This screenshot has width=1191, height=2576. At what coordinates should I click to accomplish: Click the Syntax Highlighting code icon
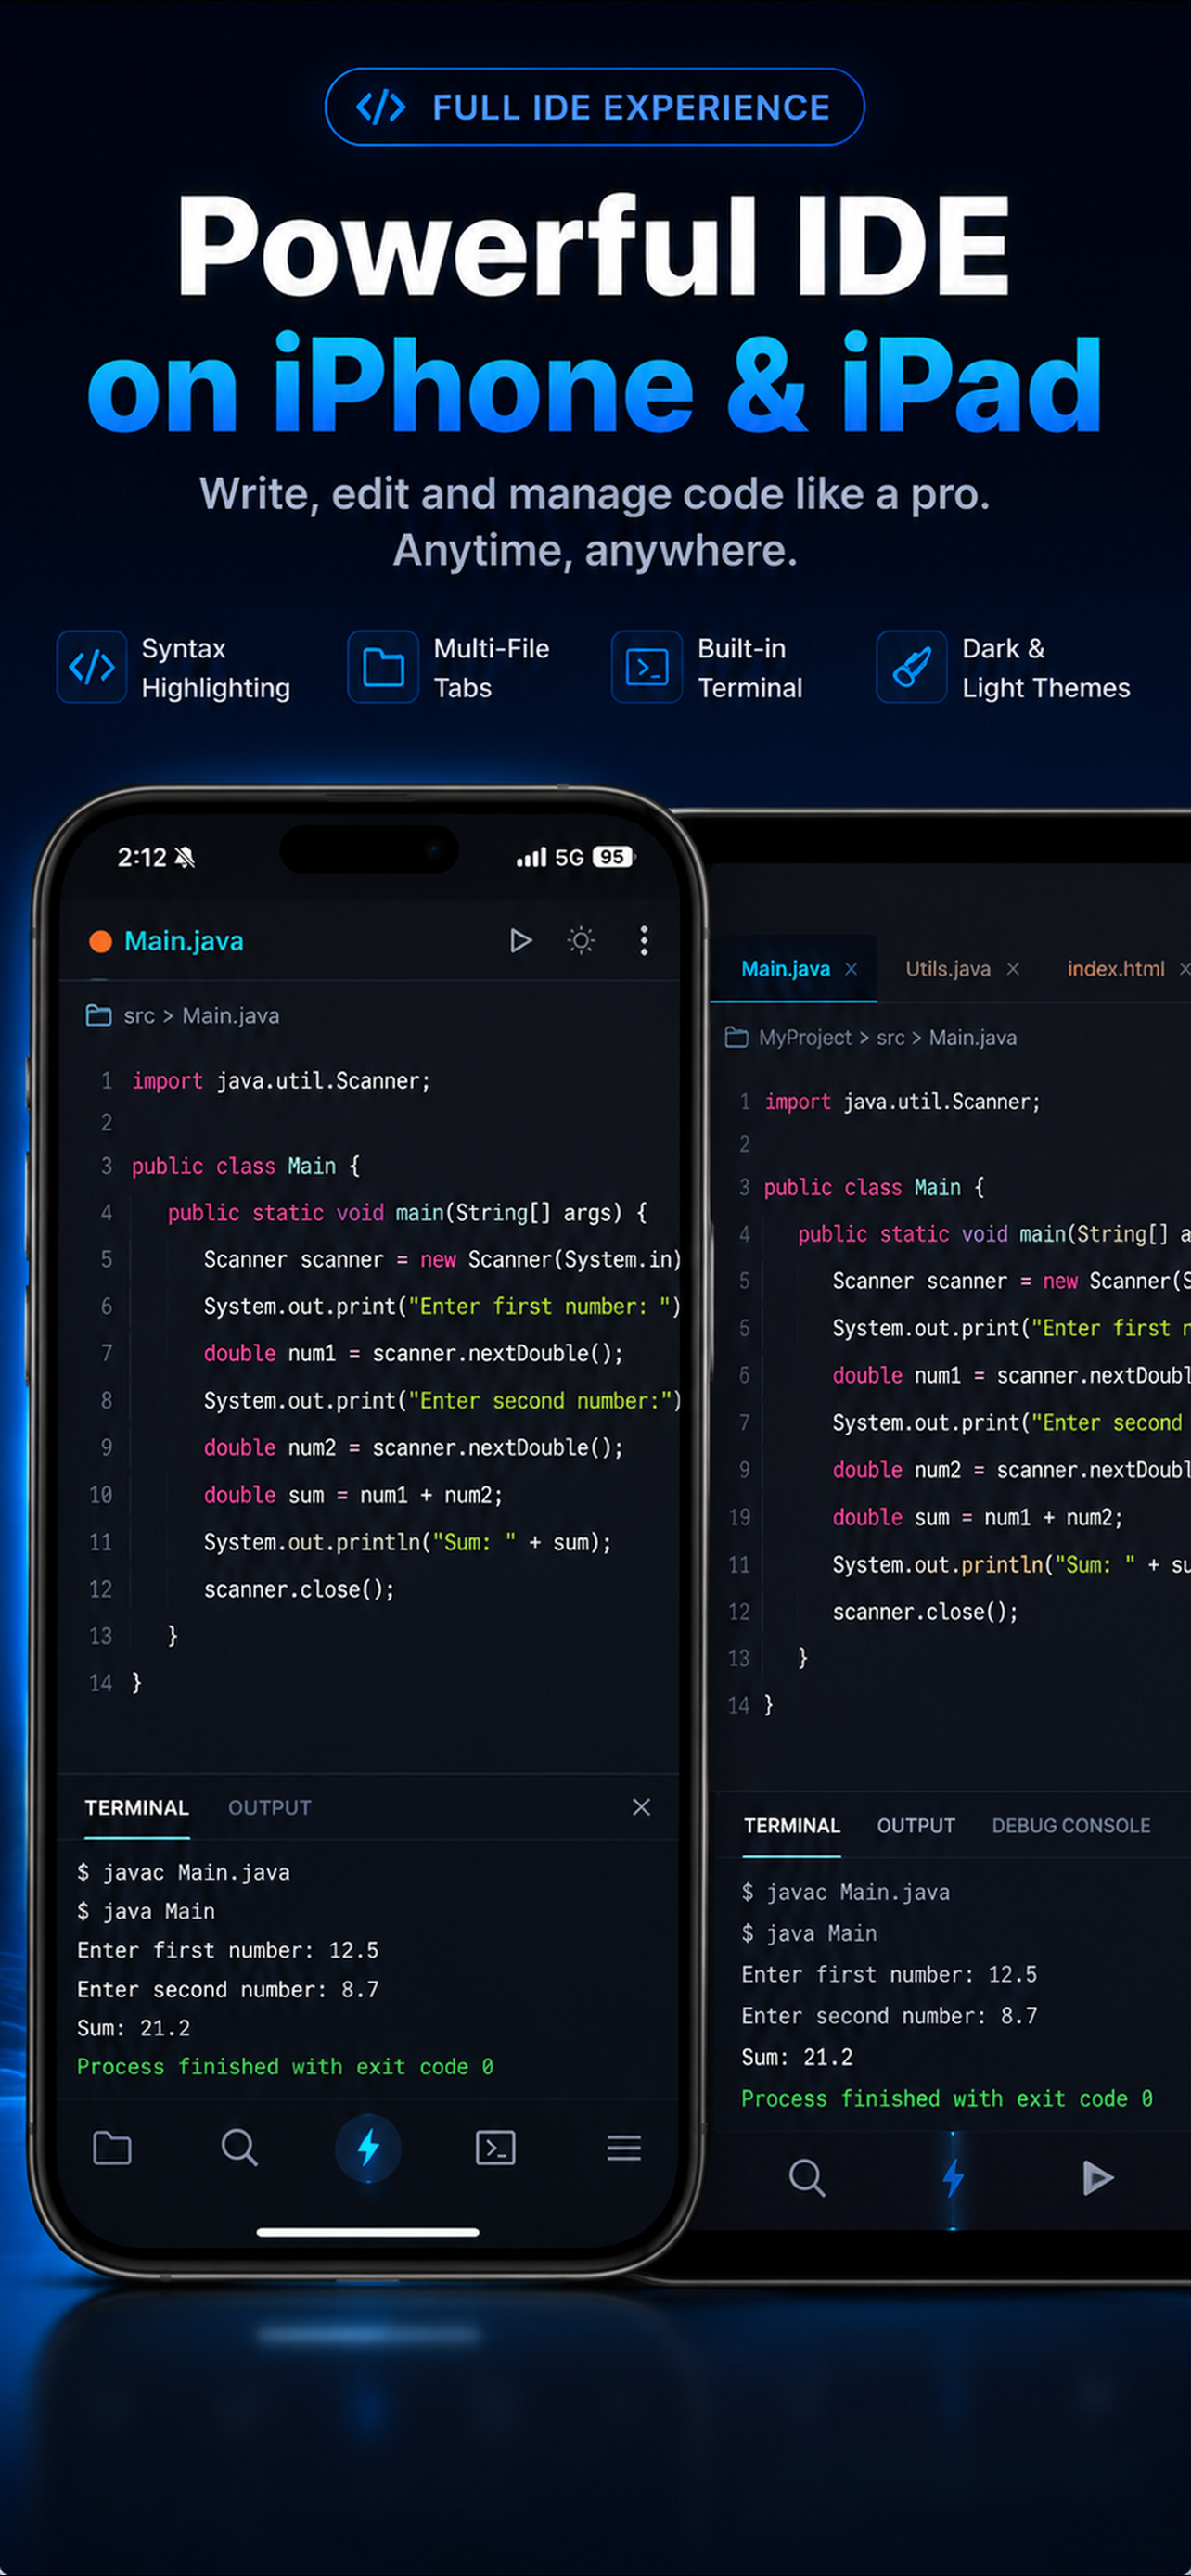(x=92, y=667)
